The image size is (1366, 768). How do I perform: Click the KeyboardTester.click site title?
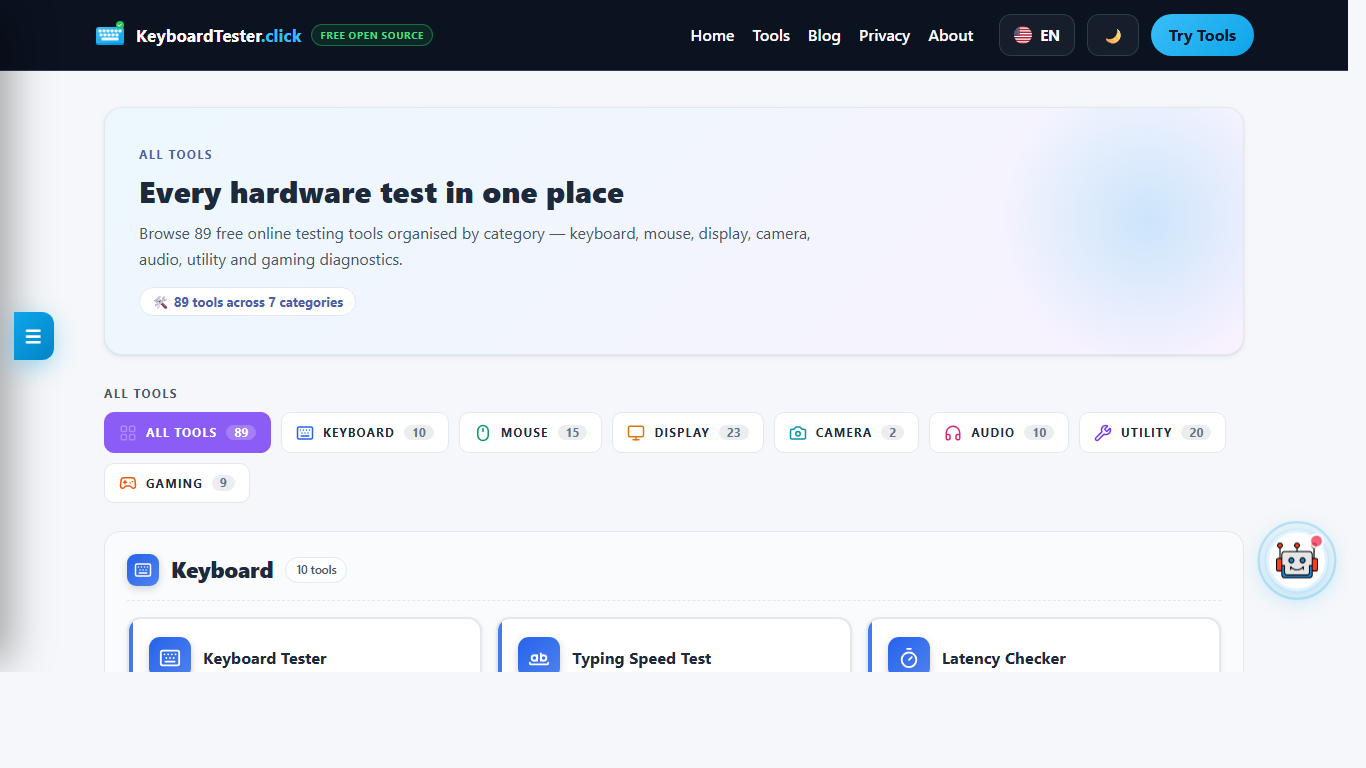tap(218, 35)
